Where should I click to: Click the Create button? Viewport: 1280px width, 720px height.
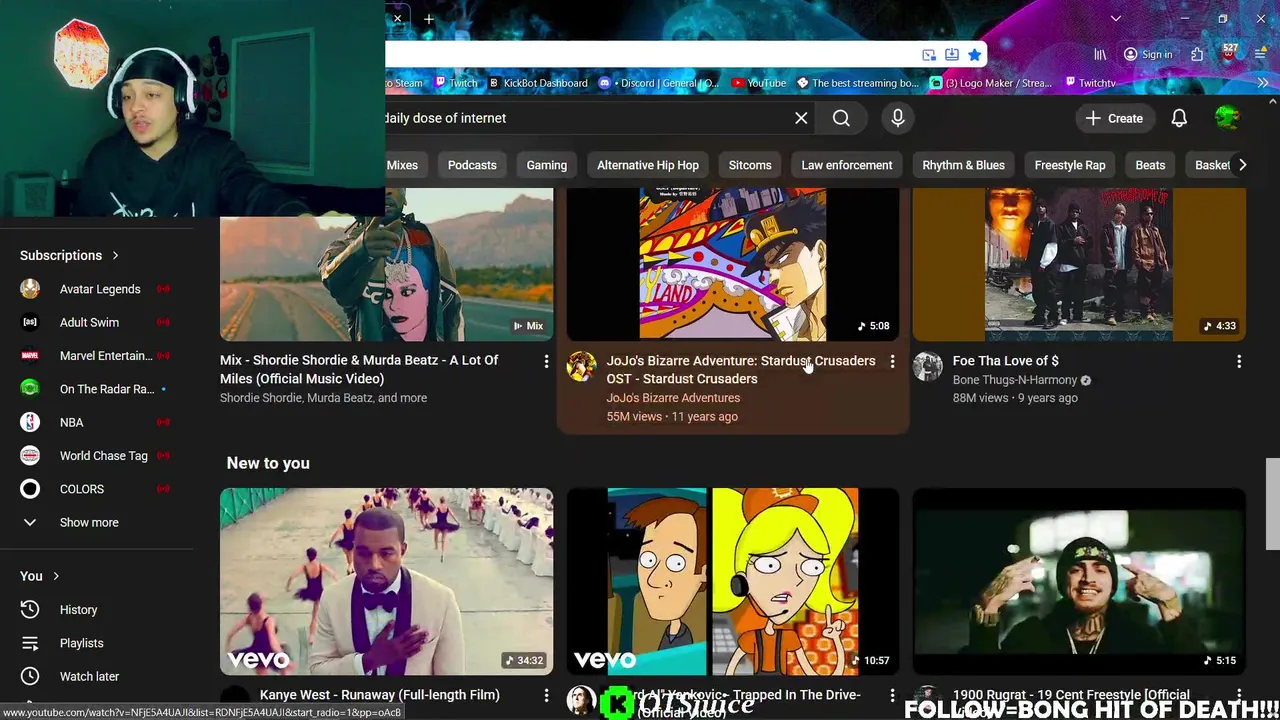[1114, 118]
